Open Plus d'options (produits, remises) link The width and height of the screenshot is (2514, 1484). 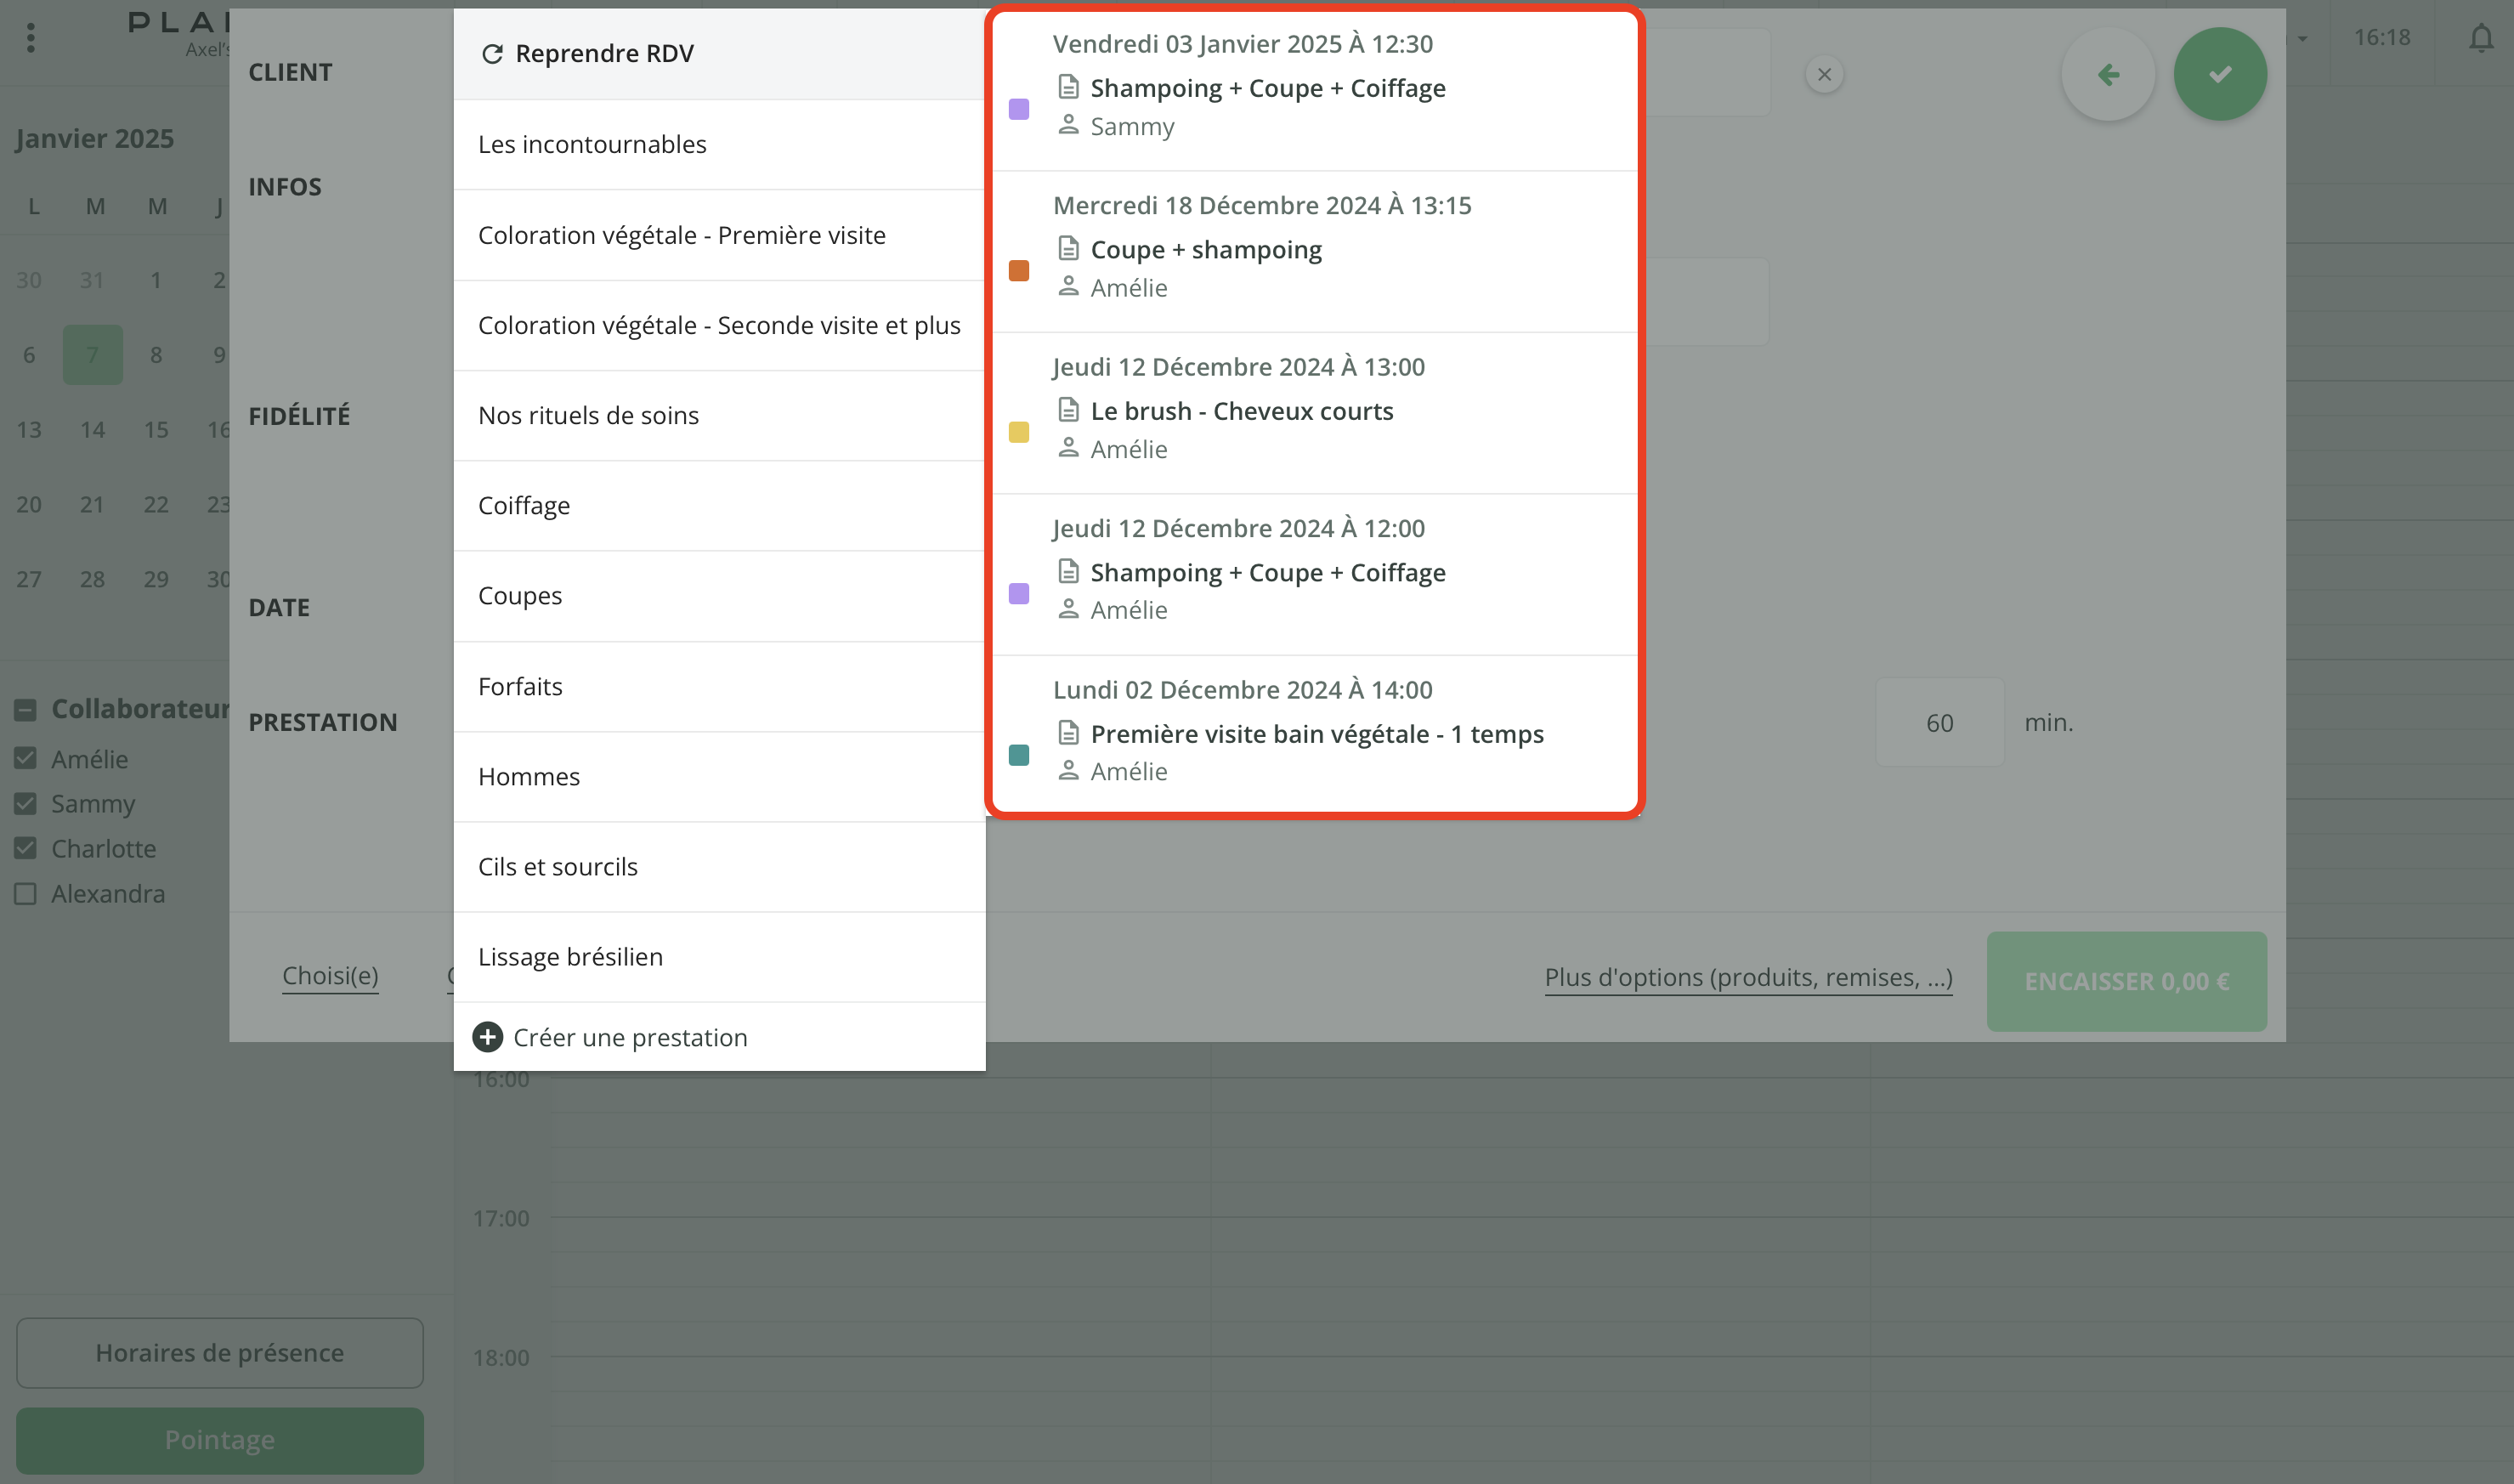(1748, 977)
